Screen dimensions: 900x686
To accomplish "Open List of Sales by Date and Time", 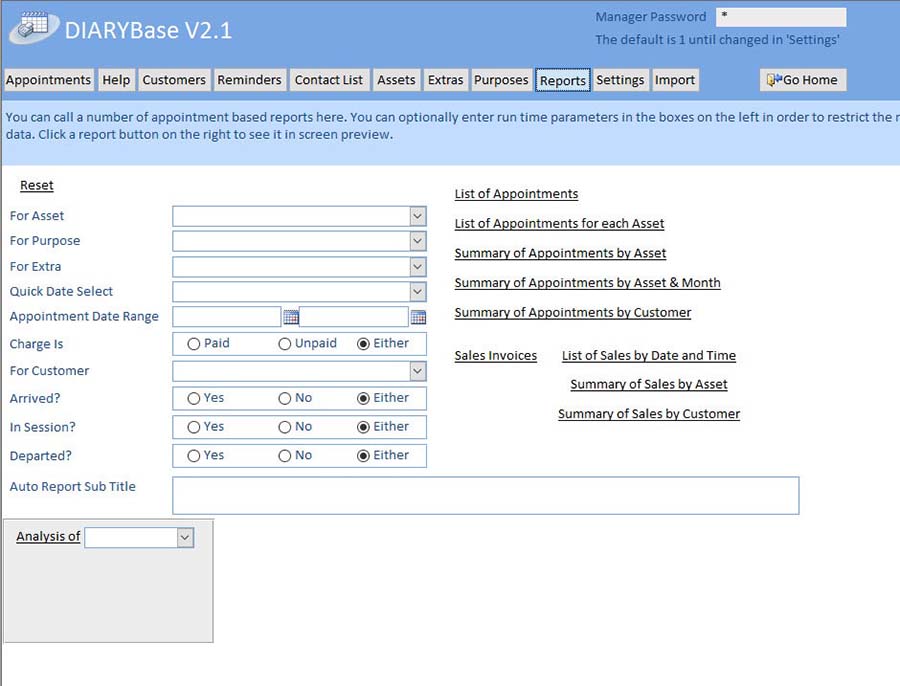I will (649, 356).
